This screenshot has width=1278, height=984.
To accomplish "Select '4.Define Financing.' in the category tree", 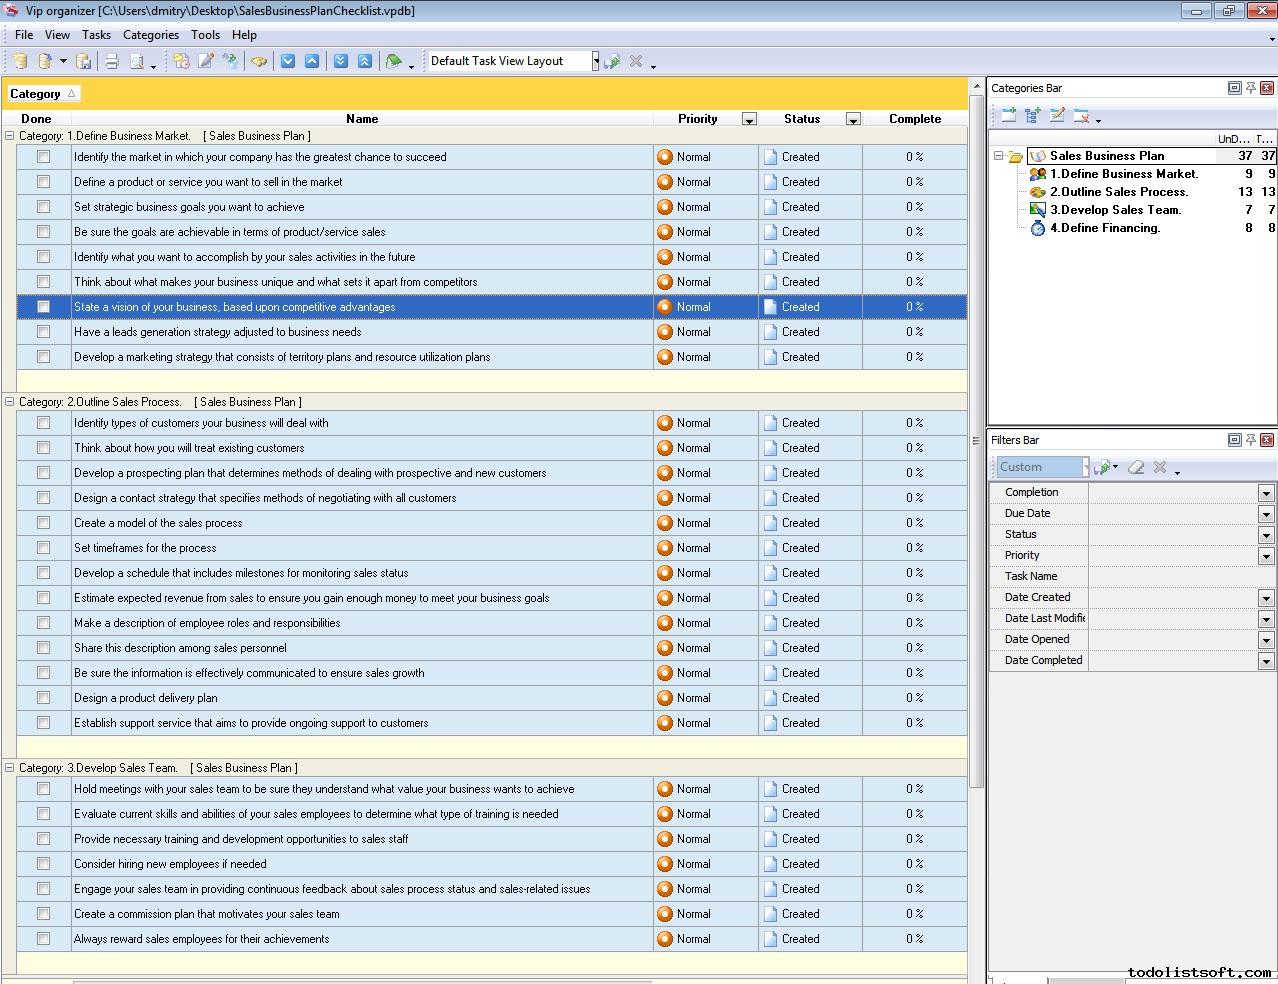I will pyautogui.click(x=1104, y=228).
